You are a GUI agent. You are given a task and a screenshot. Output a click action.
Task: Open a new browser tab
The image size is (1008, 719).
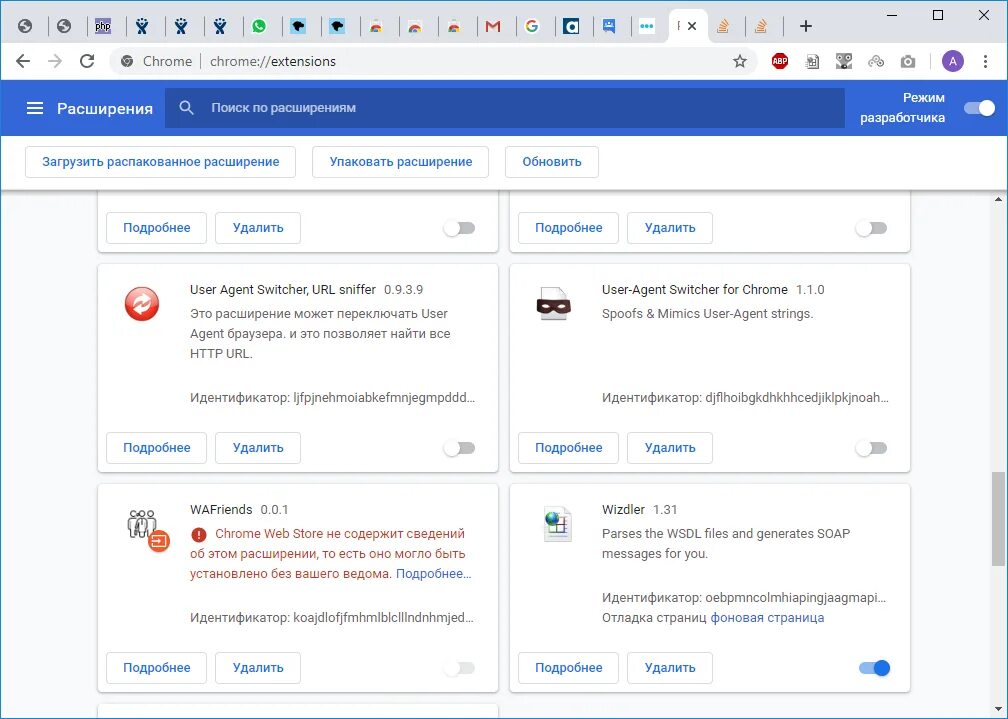(x=806, y=26)
